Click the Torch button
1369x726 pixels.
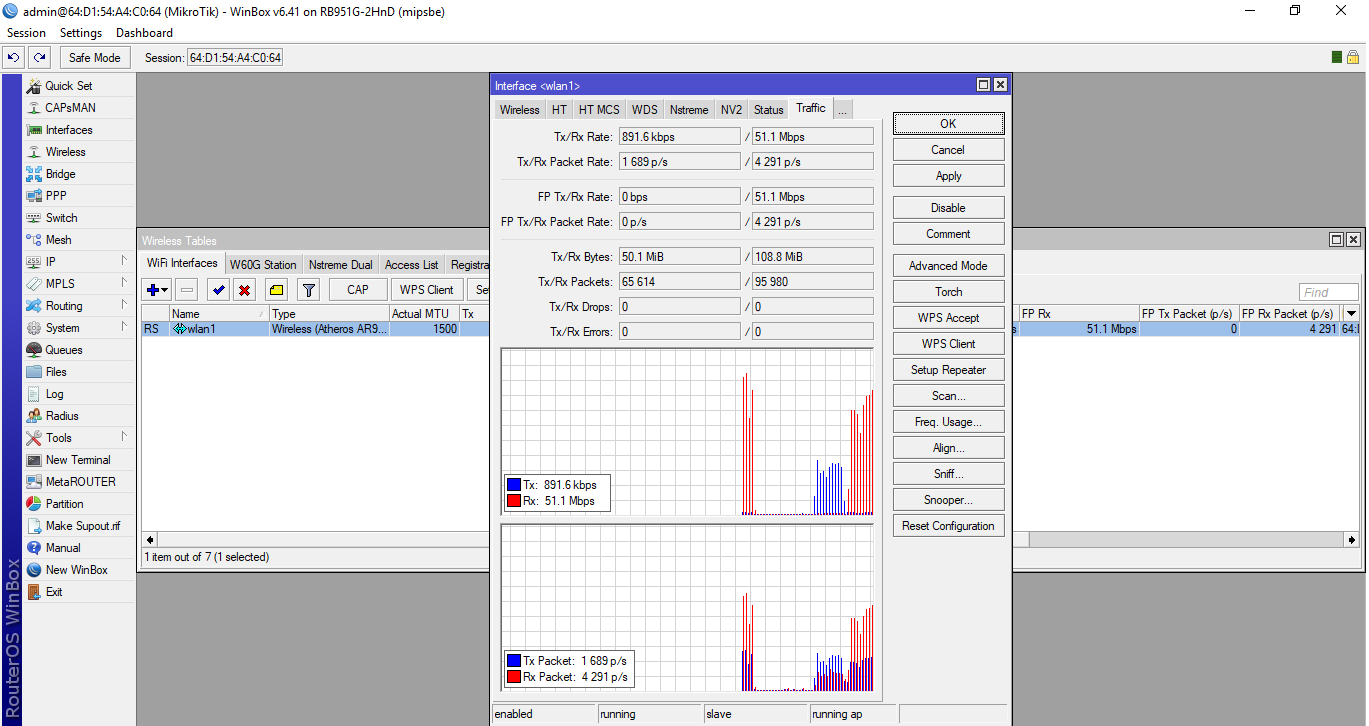pos(948,292)
